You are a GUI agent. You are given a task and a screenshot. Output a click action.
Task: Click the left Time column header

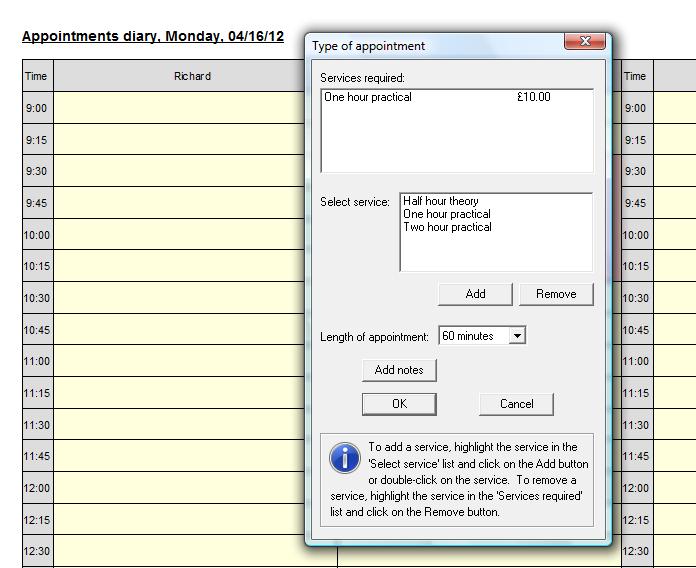tap(36, 76)
